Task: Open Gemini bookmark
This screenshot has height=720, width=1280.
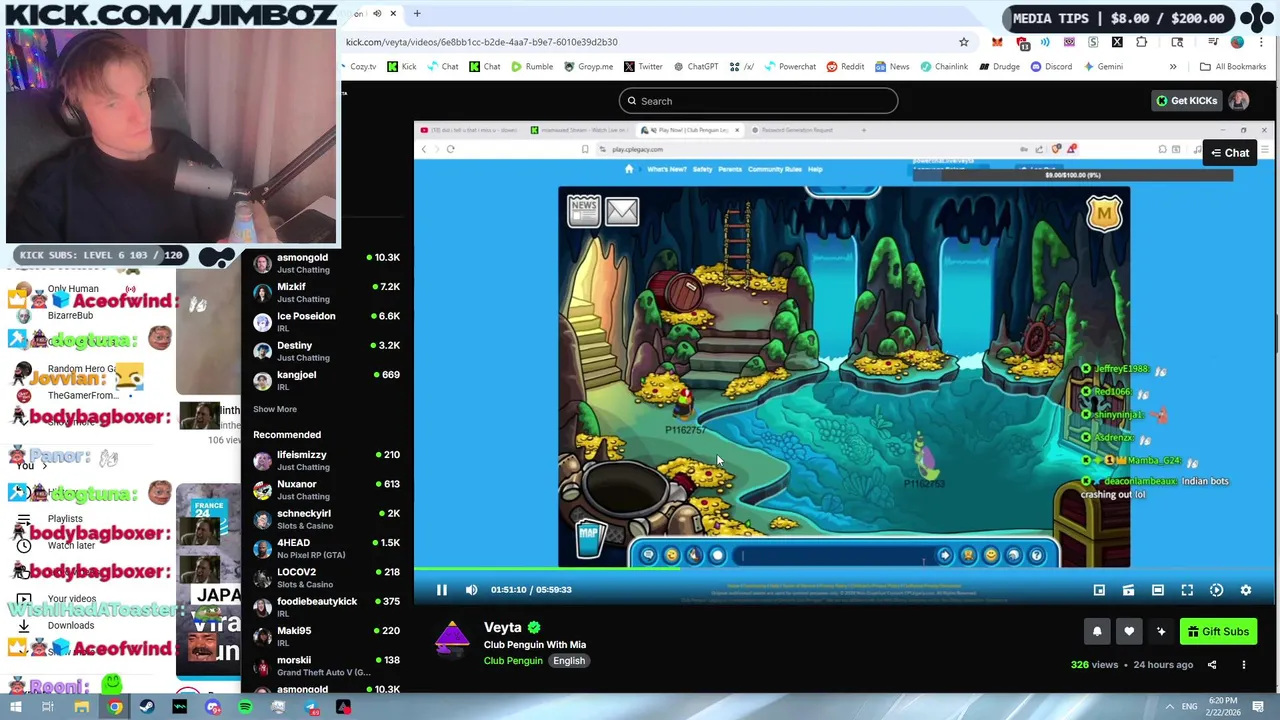Action: (x=1103, y=67)
